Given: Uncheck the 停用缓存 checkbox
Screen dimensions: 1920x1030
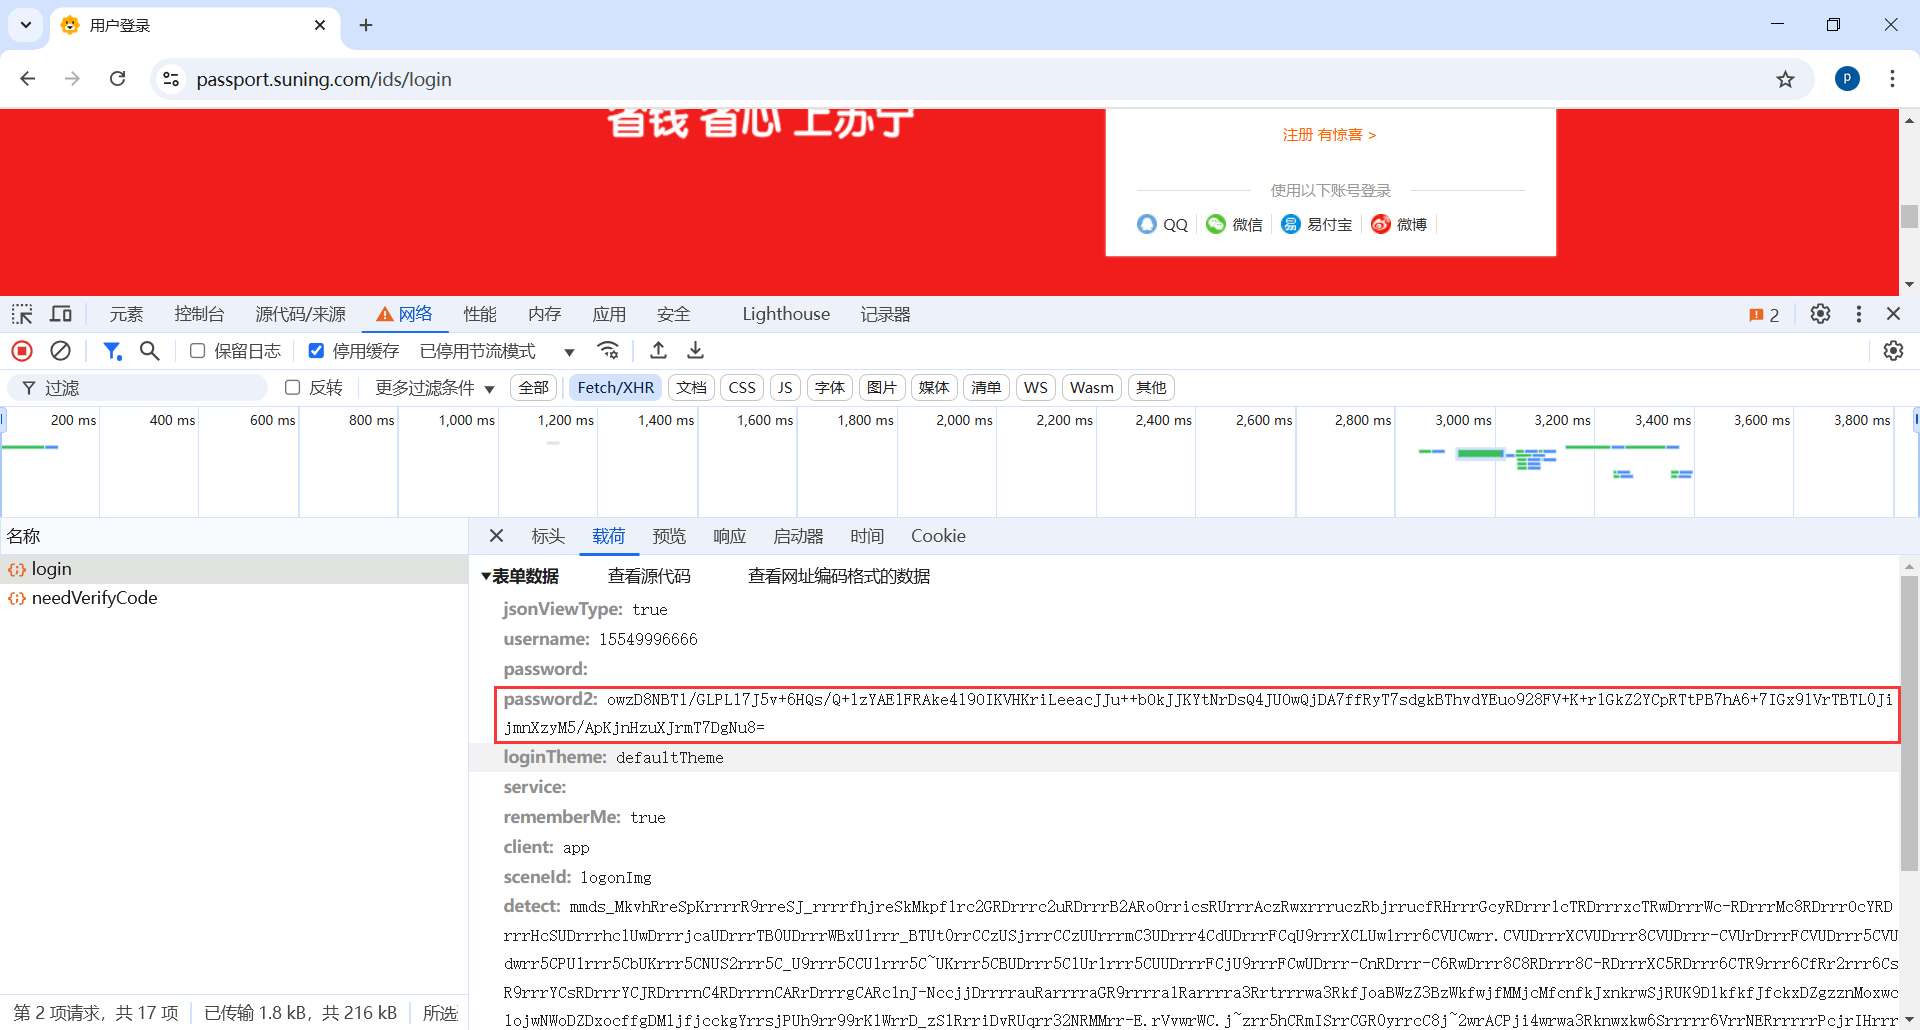Looking at the screenshot, I should [x=316, y=351].
